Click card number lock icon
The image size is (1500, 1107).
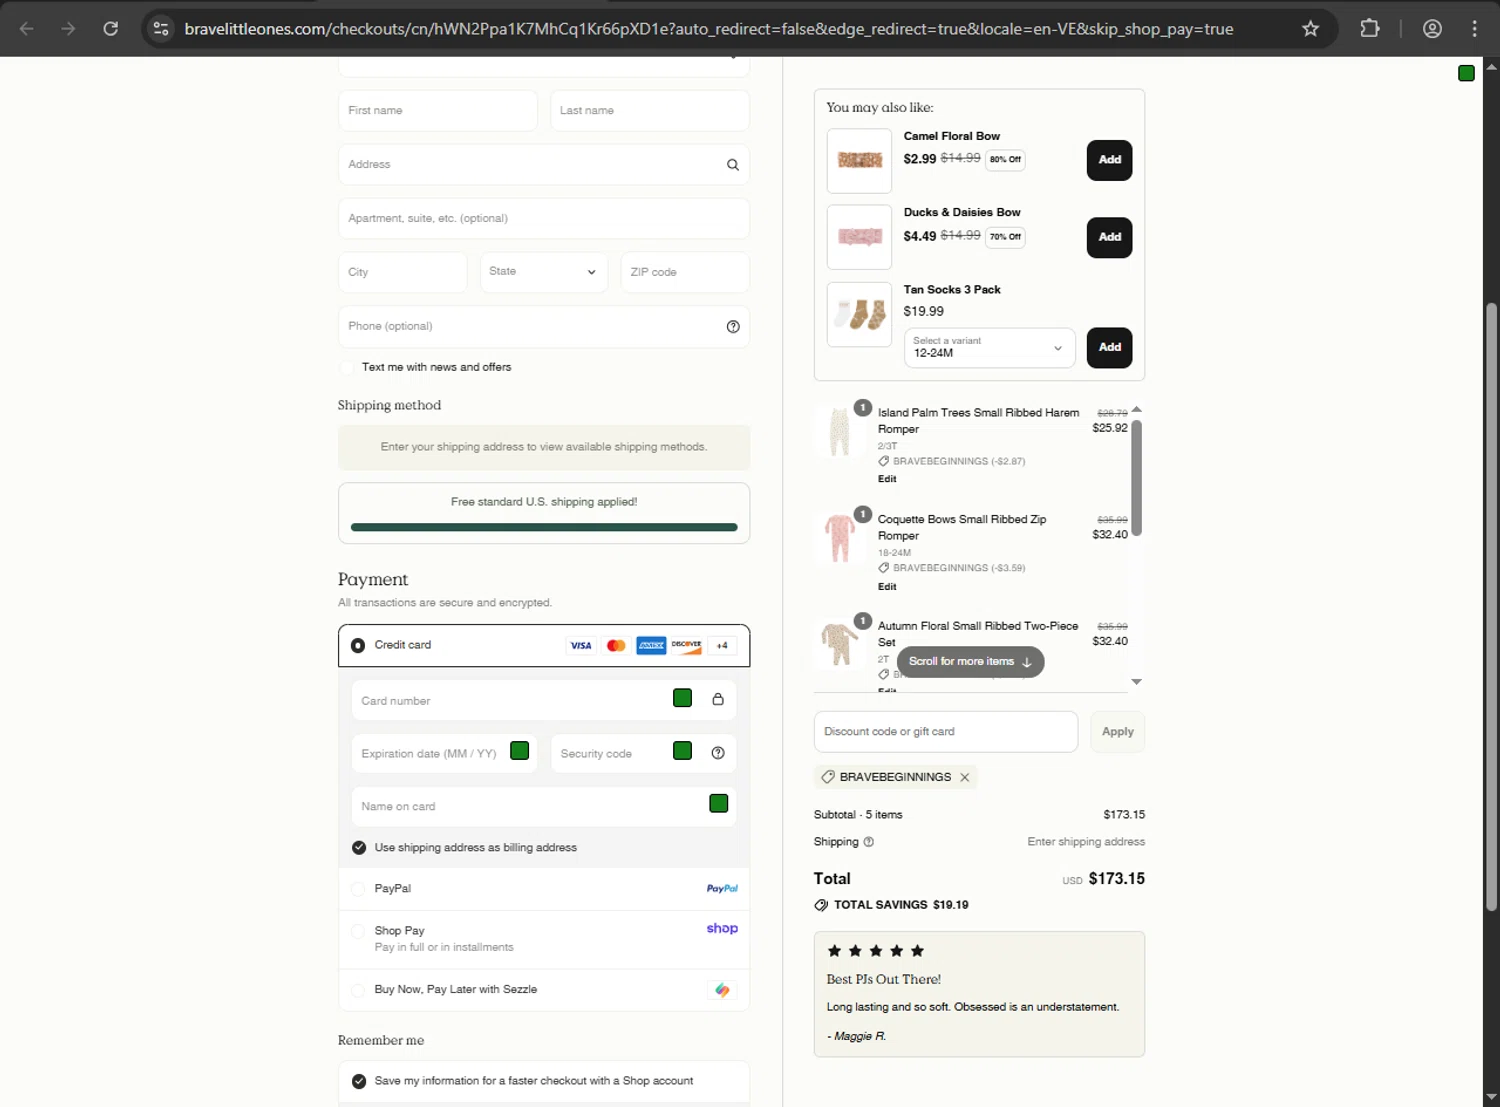click(718, 699)
